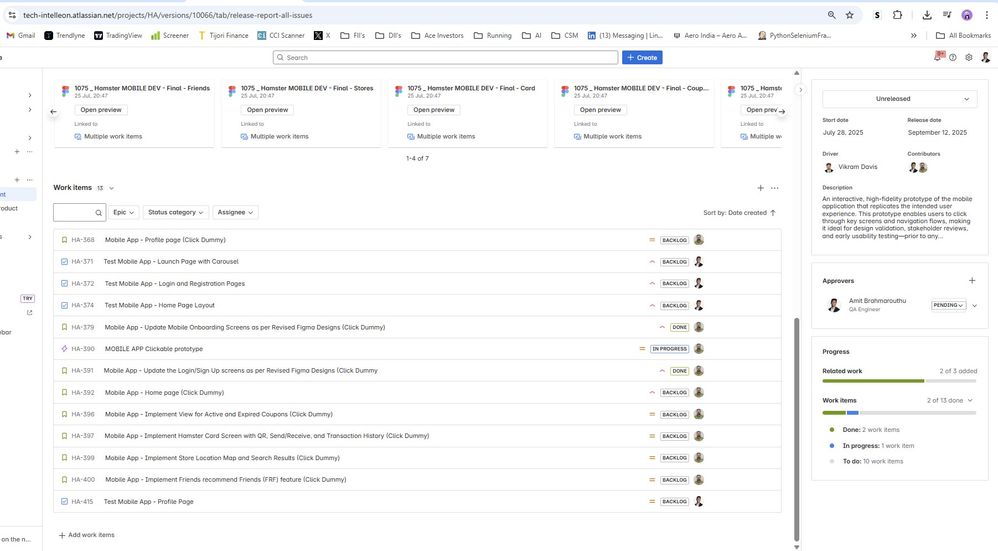Collapse the right details panel chevron
This screenshot has width=998, height=551.
click(x=801, y=90)
